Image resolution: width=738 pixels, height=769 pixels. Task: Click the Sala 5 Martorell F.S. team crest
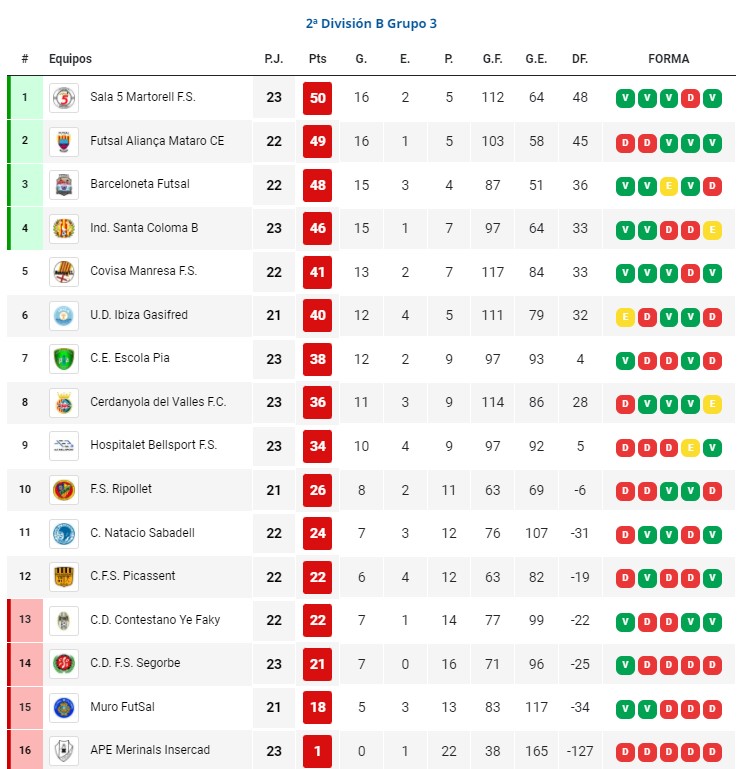(x=64, y=98)
